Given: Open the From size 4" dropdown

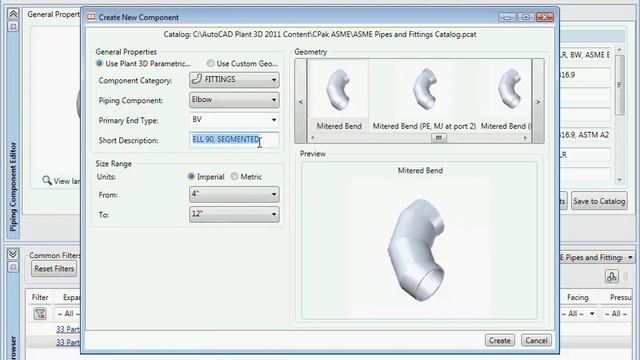Looking at the screenshot, I should pos(234,194).
